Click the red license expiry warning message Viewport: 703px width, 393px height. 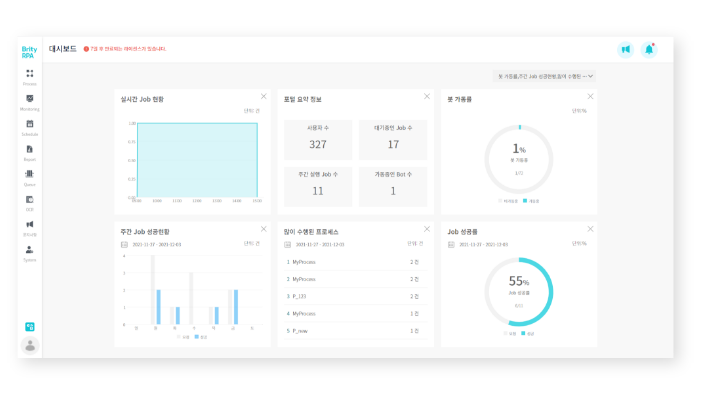pos(125,49)
